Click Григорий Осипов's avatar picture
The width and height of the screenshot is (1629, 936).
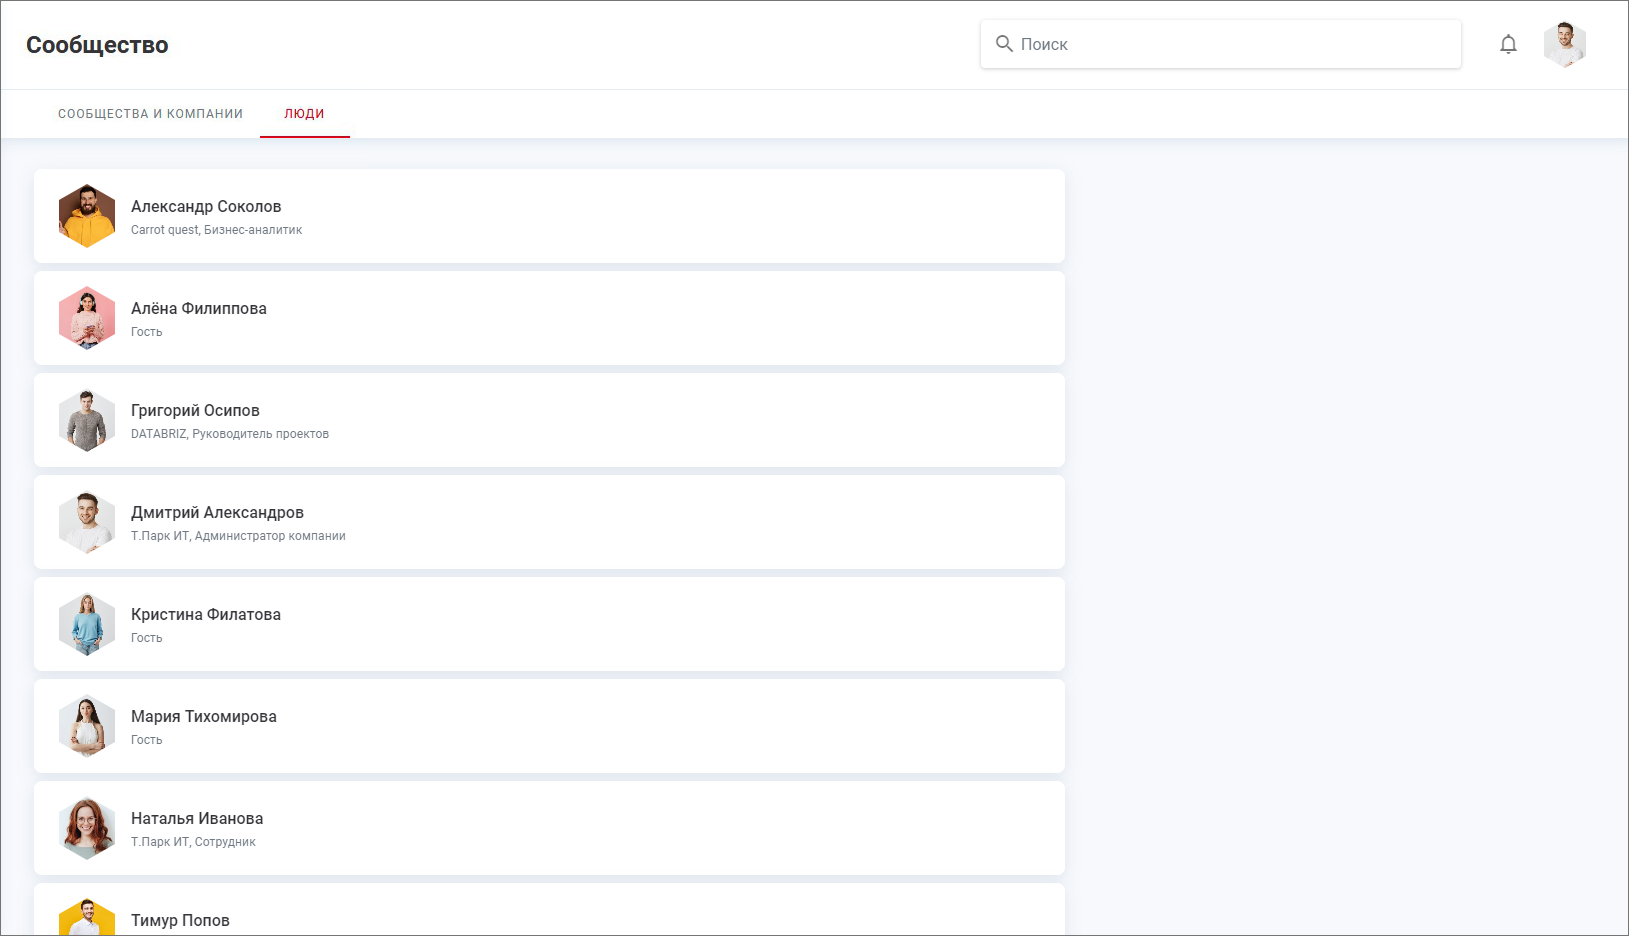[87, 420]
